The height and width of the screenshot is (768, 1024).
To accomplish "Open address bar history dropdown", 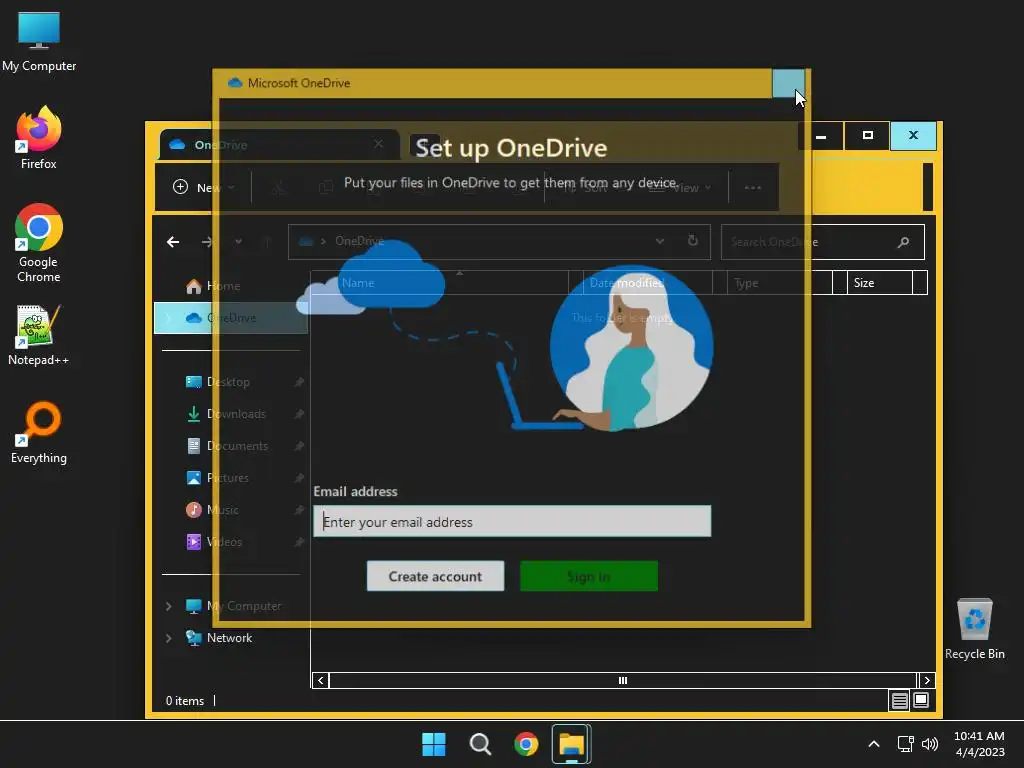I will [660, 241].
